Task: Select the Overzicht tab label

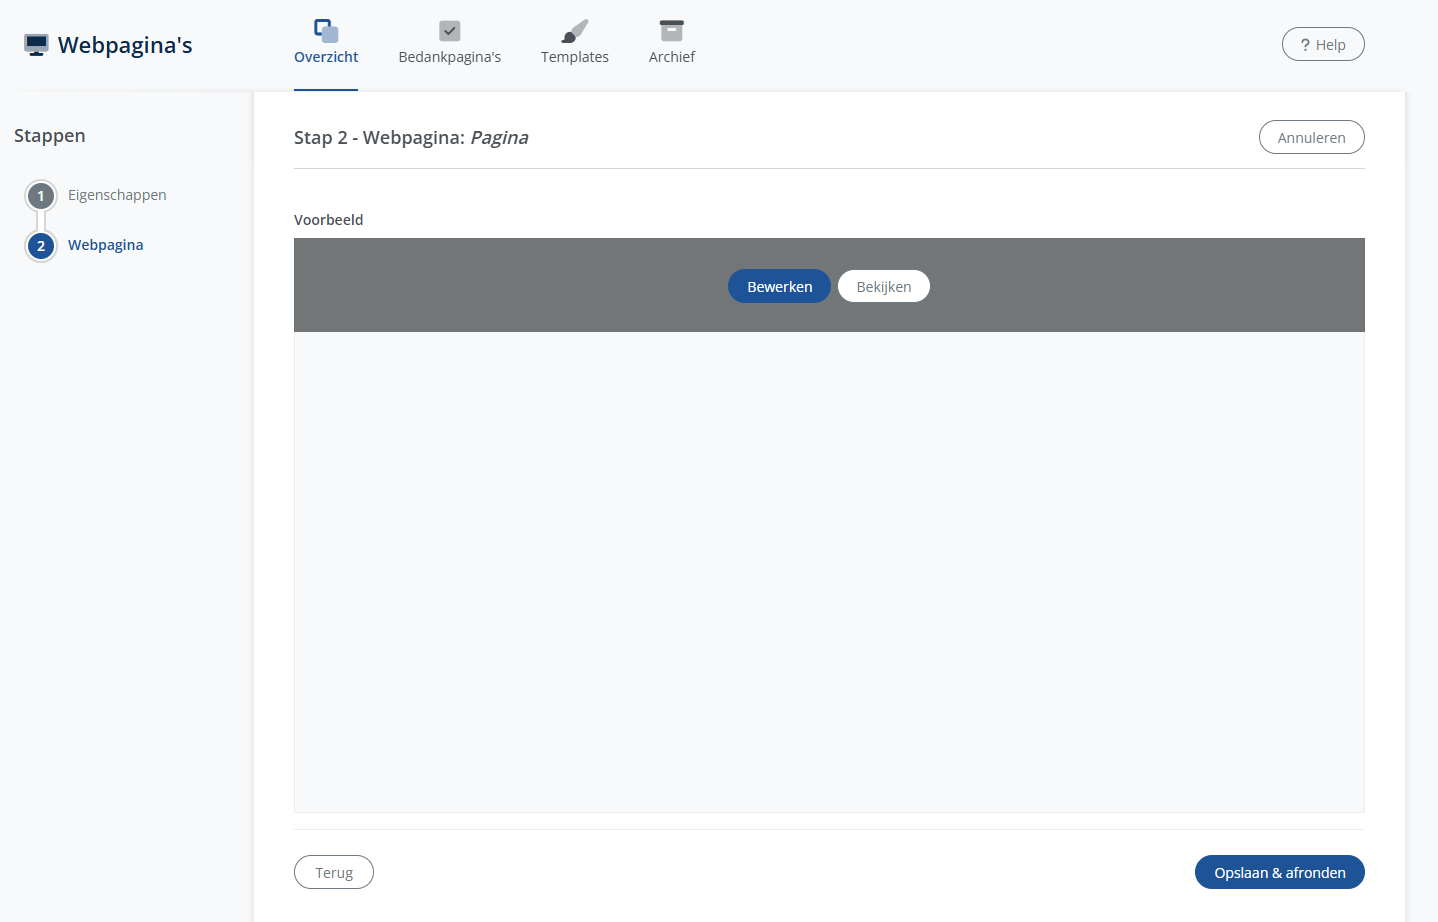Action: [x=326, y=57]
